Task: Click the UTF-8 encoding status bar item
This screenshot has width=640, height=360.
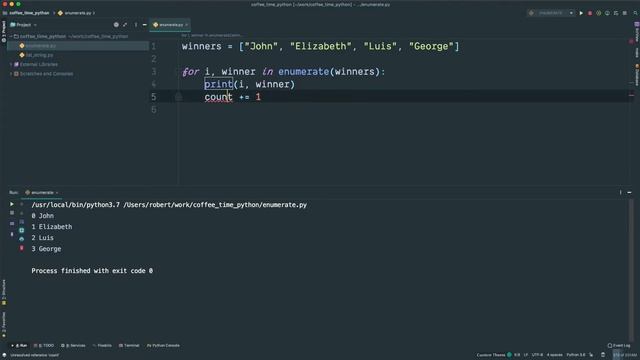Action: [537, 355]
